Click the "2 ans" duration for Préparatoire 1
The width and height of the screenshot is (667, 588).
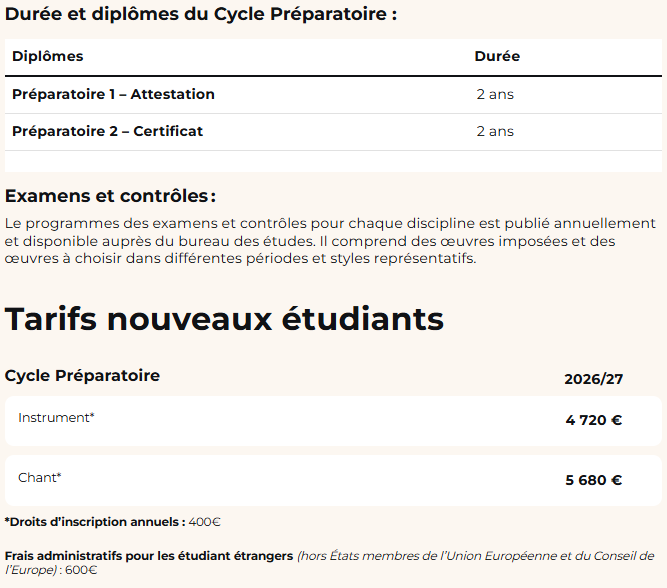[x=495, y=95]
